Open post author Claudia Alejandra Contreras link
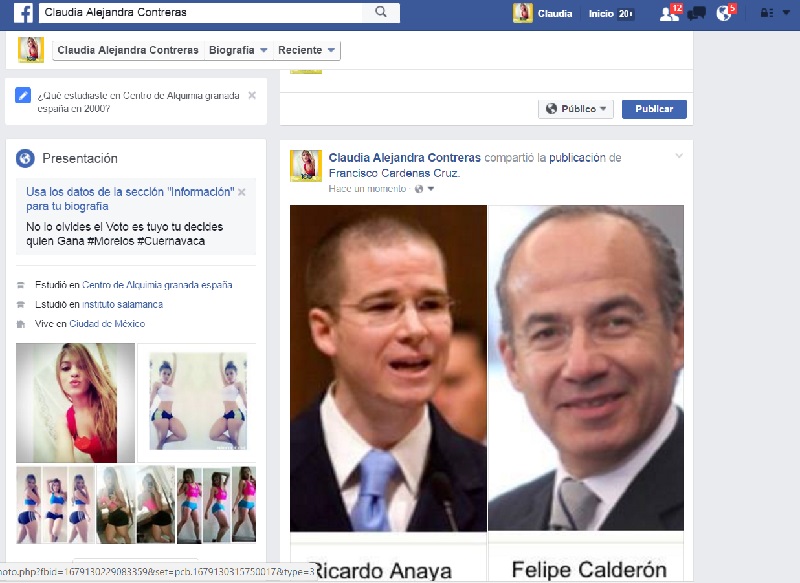This screenshot has width=800, height=583. 405,158
